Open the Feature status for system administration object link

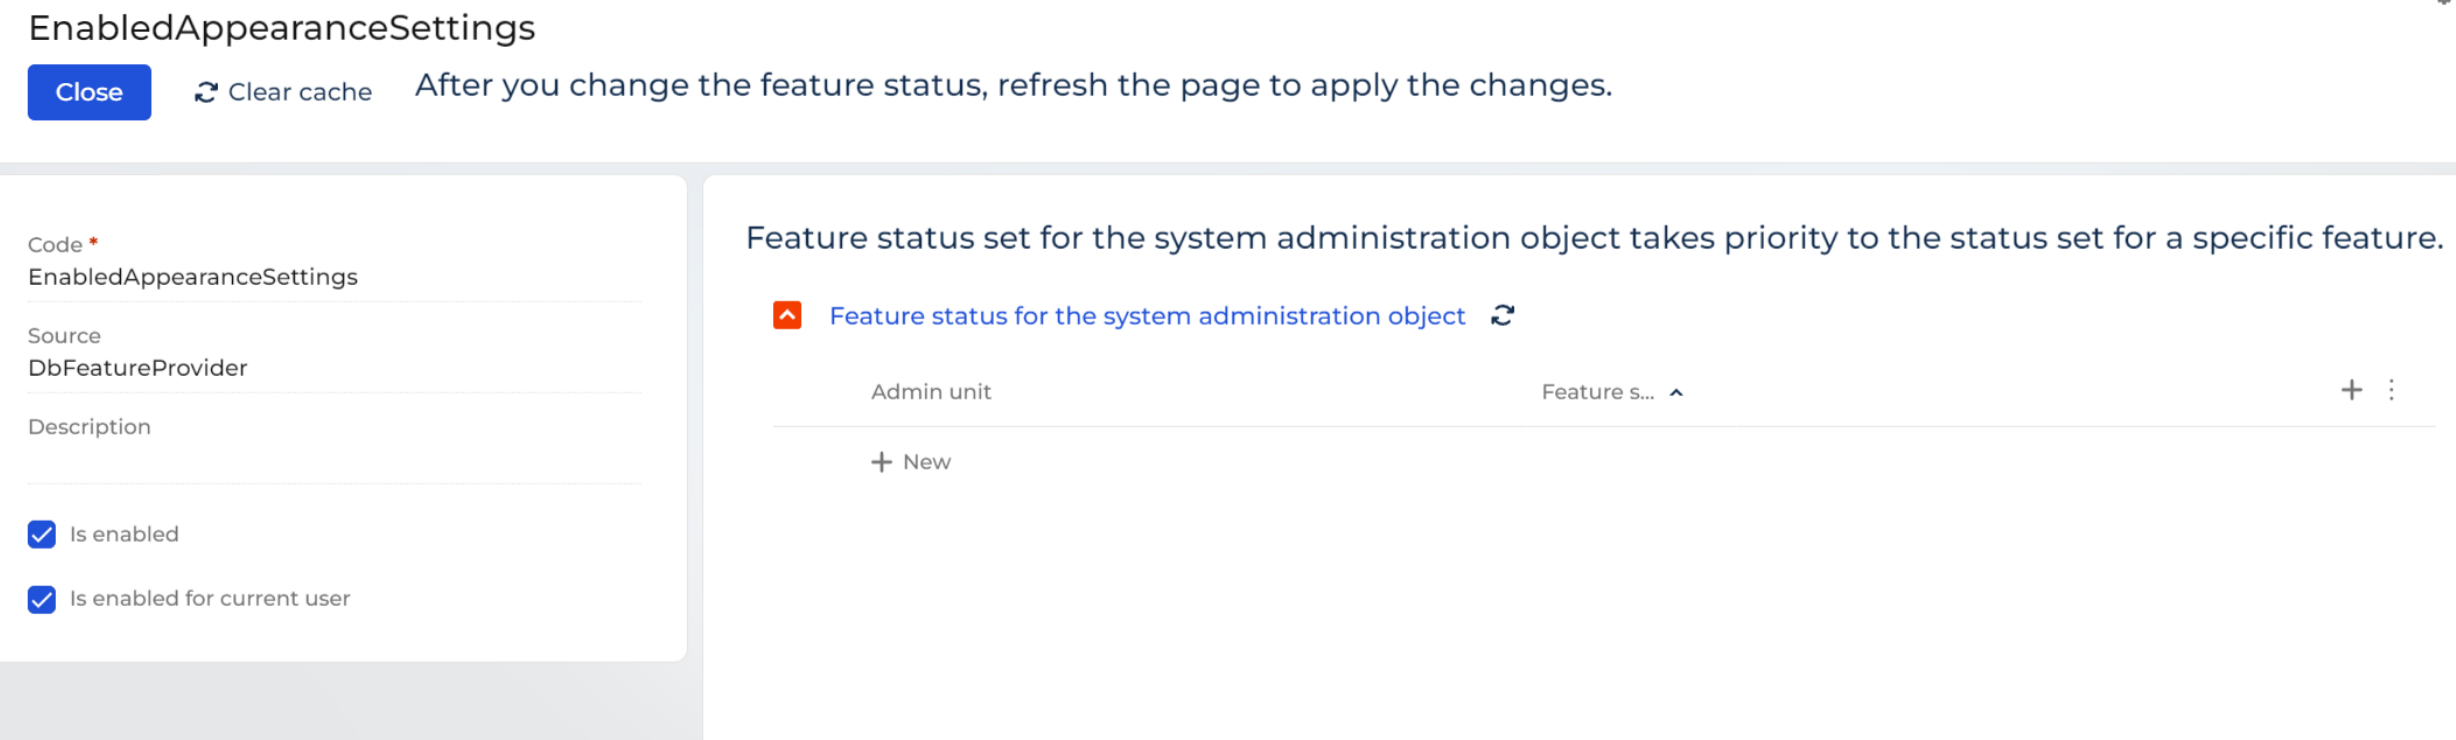(1146, 315)
